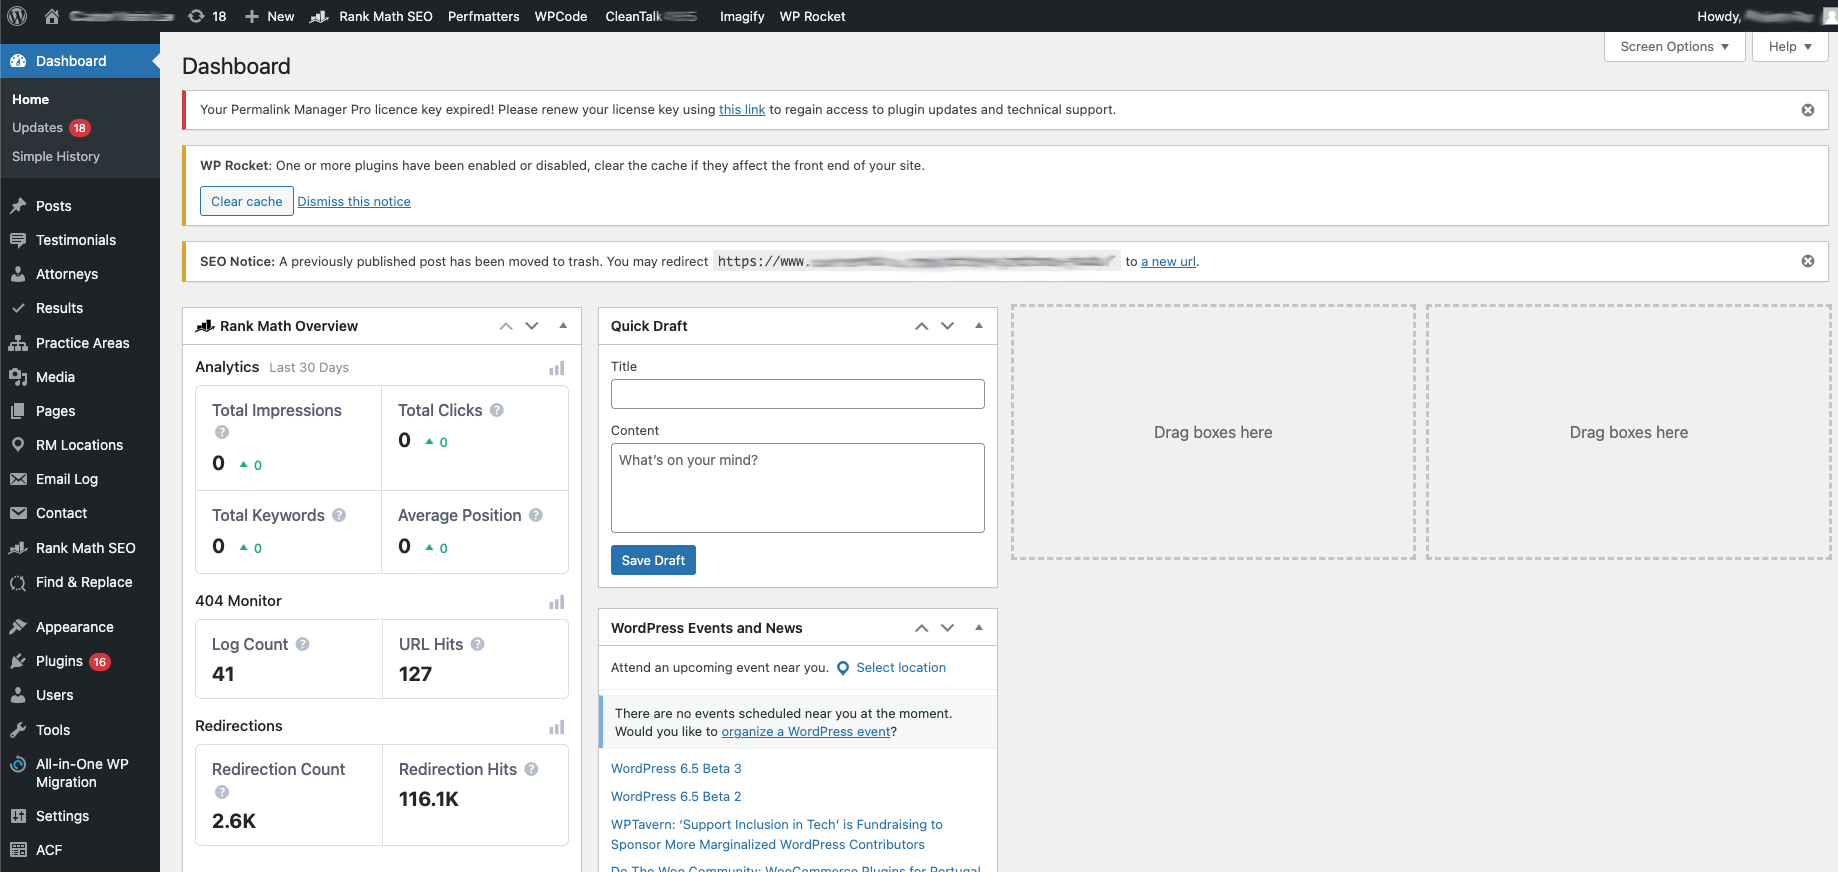This screenshot has height=872, width=1838.
Task: Click help icon next to URL Hits
Action: click(x=478, y=644)
